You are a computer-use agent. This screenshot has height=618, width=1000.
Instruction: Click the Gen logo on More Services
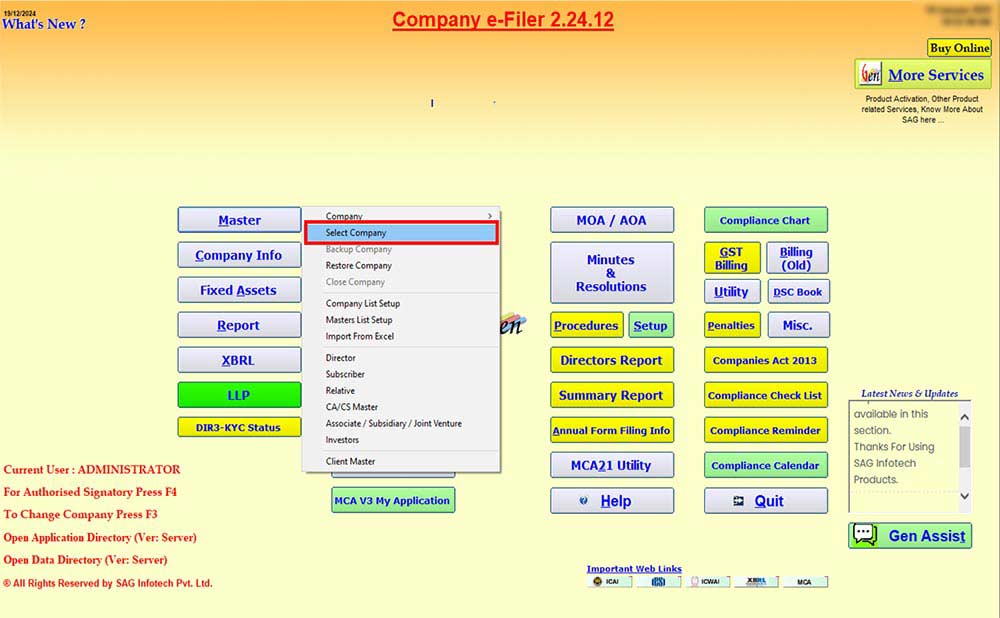(871, 75)
